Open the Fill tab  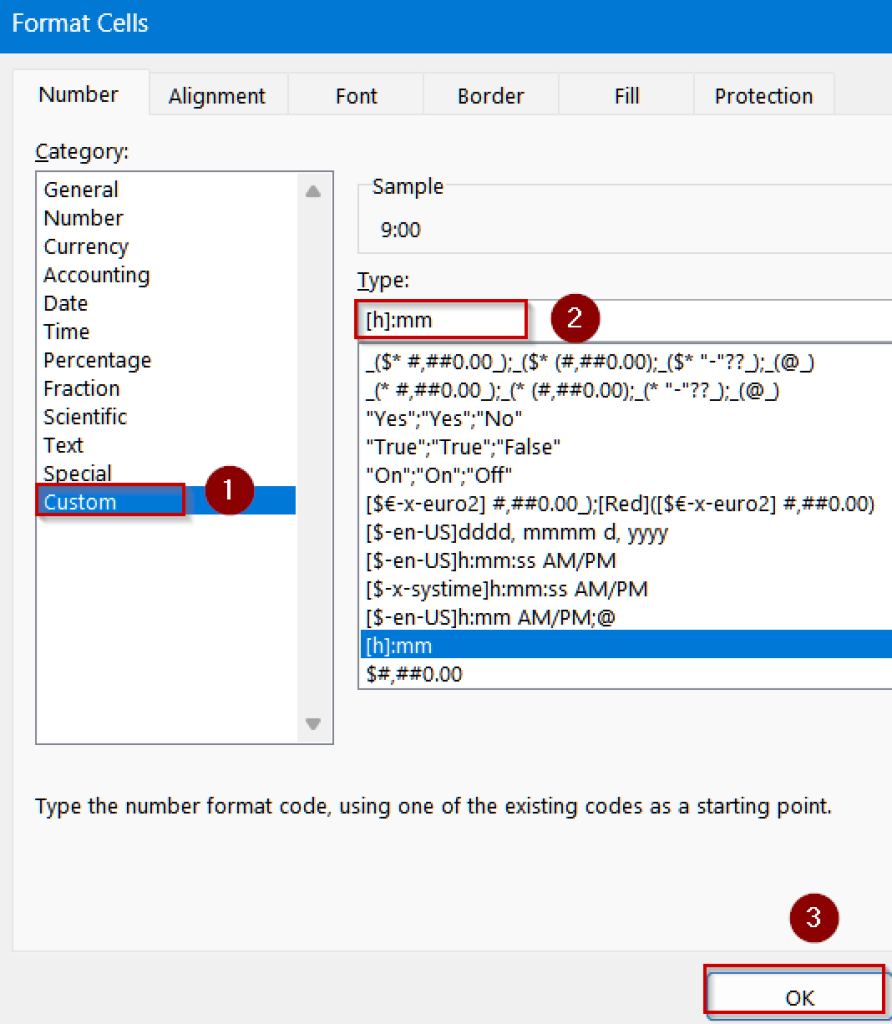626,95
